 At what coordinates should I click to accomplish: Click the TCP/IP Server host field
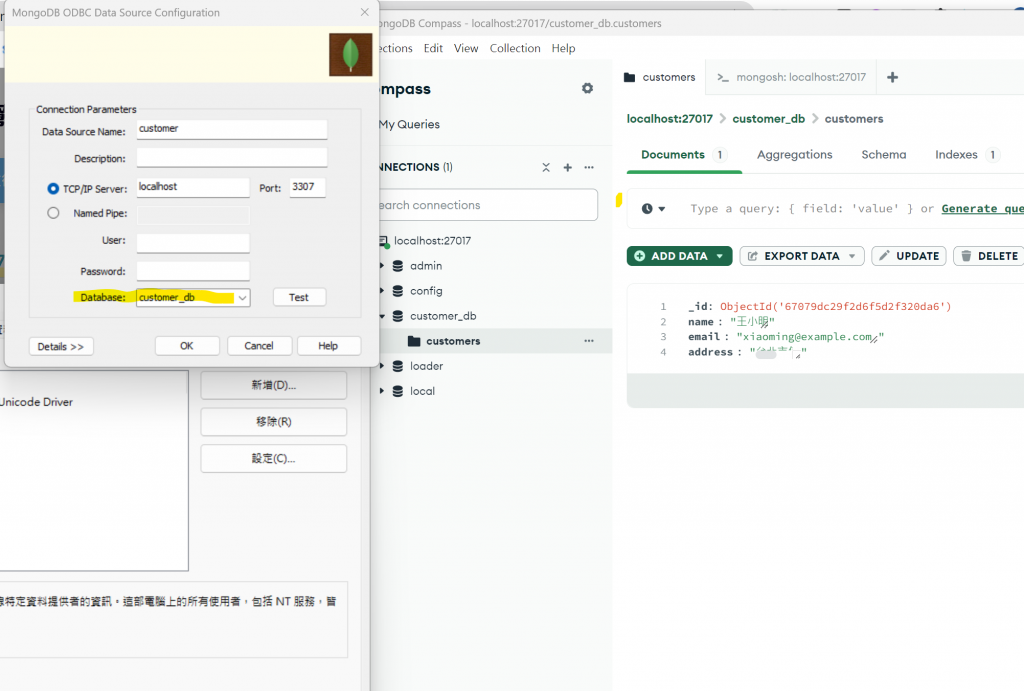coord(193,187)
